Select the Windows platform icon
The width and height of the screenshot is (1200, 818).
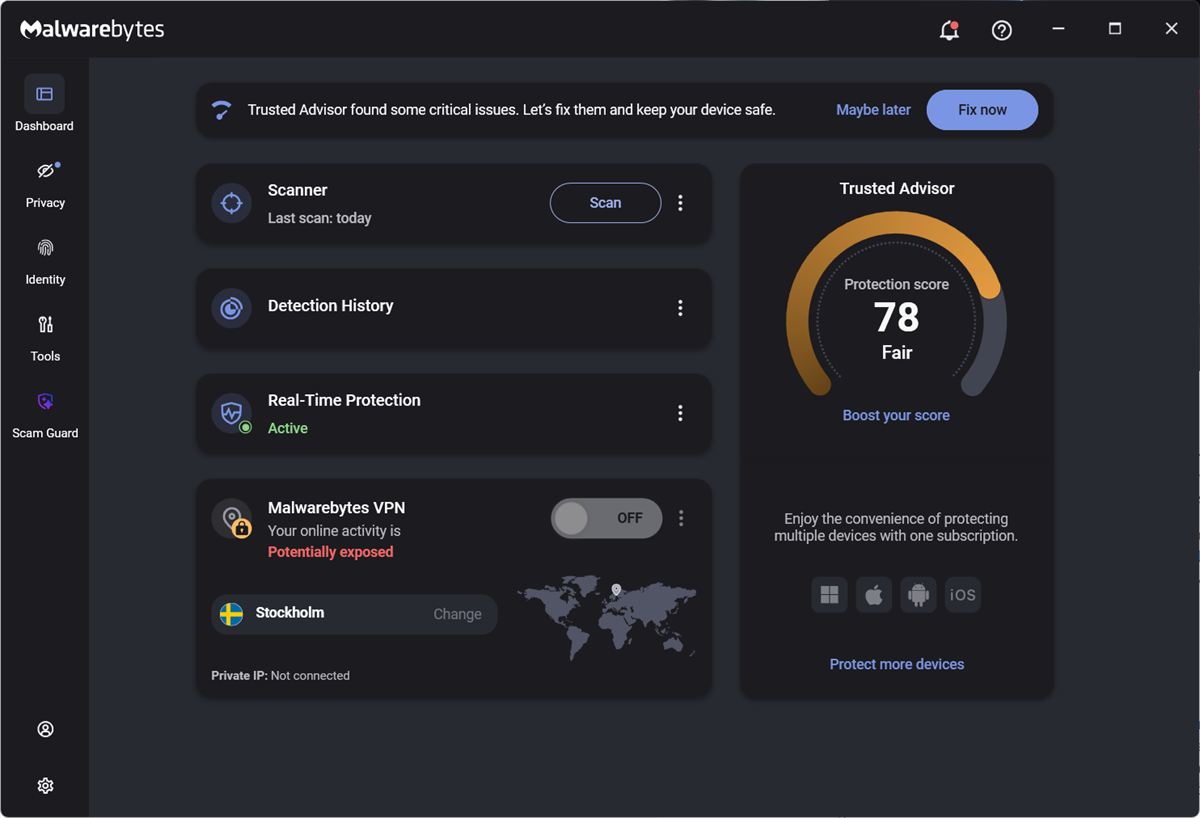[x=829, y=595]
